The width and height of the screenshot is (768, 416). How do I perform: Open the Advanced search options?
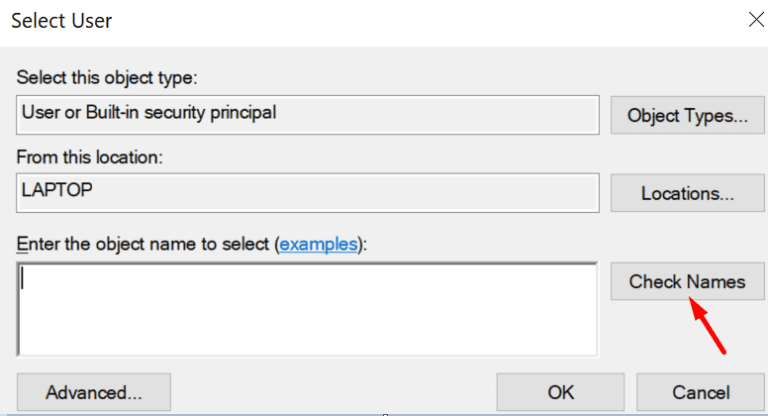pyautogui.click(x=94, y=392)
